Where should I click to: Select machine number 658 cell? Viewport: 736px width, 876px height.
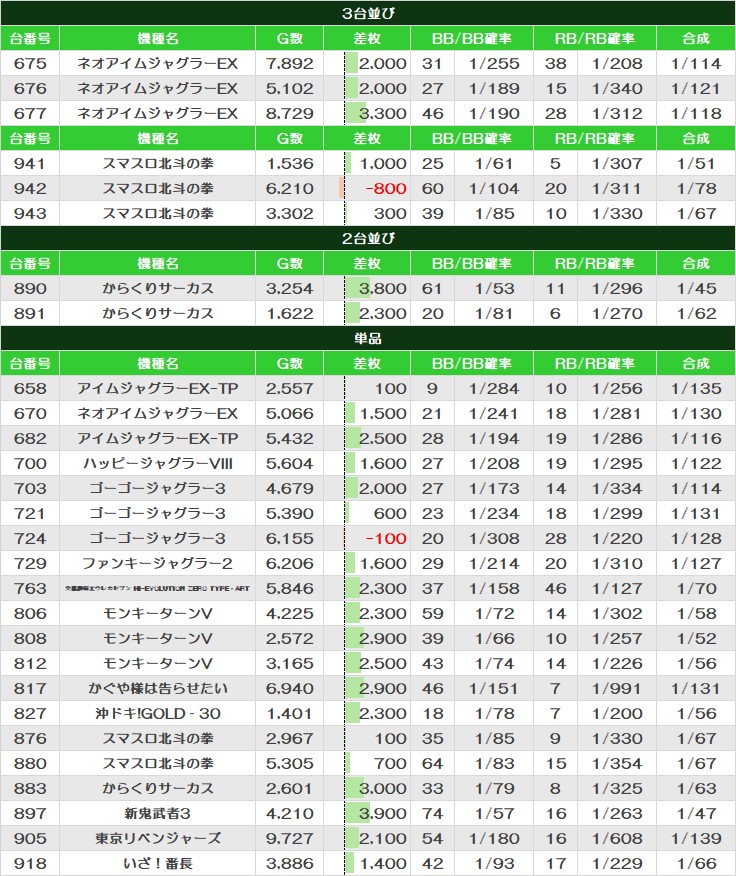tap(30, 388)
